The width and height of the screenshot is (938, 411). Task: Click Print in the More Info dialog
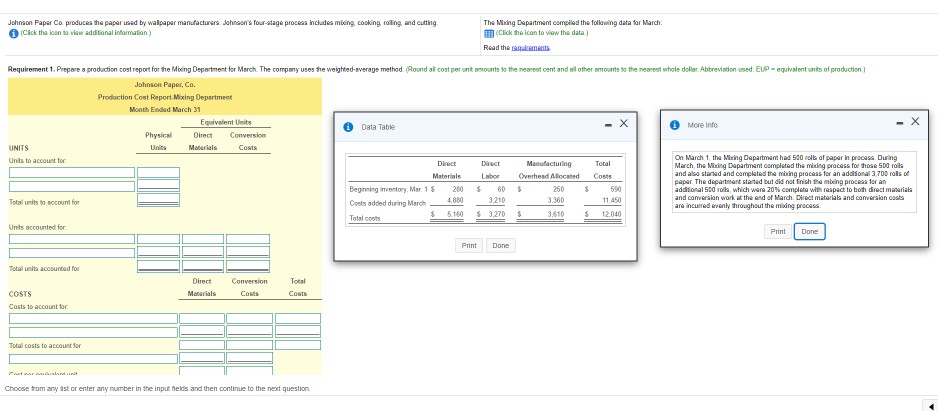pyautogui.click(x=778, y=232)
